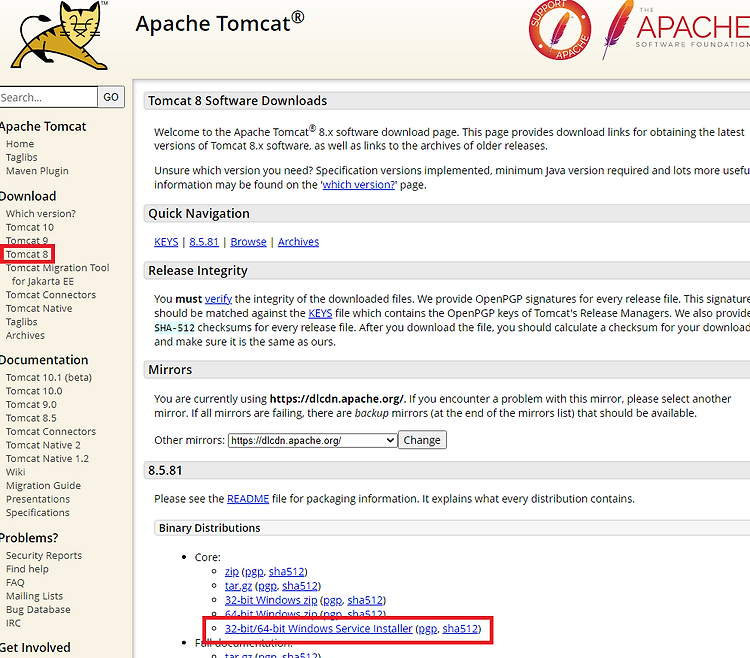Screen dimensions: 750x658
Task: Open the Maven Plugin link
Action: tap(37, 171)
